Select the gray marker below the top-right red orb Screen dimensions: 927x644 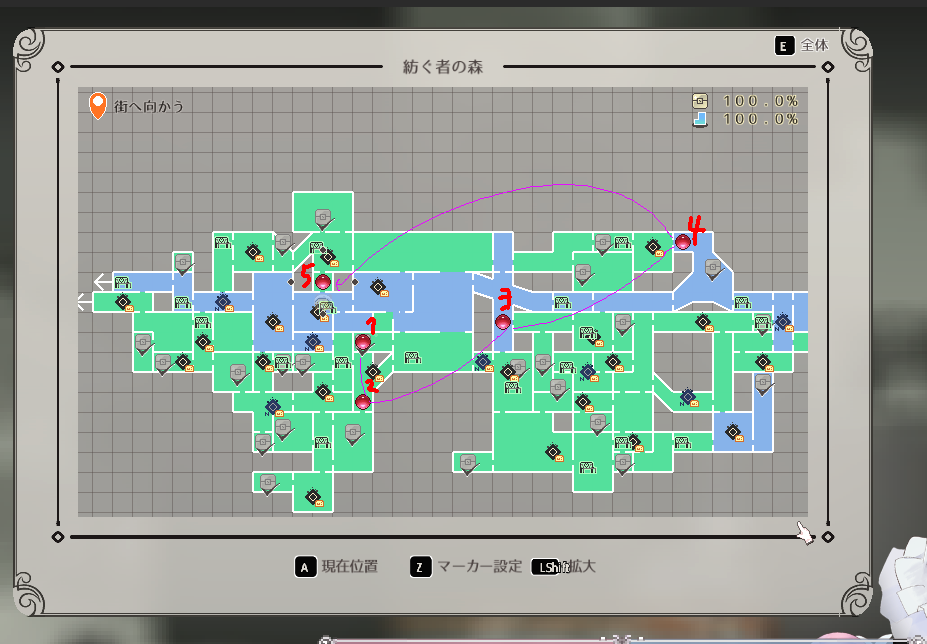714,270
